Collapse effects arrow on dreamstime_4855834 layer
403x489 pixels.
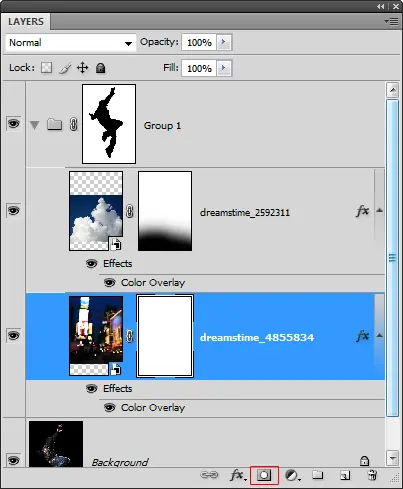point(379,335)
